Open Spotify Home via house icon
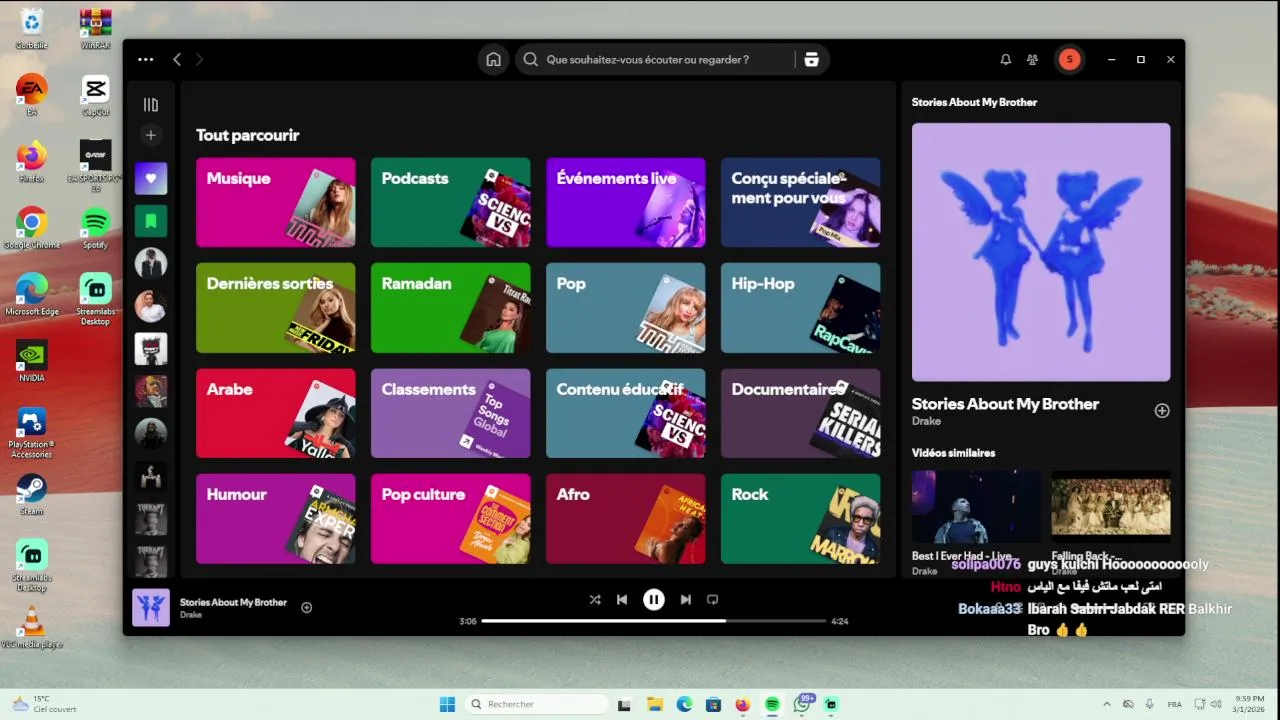The height and width of the screenshot is (720, 1280). click(x=493, y=60)
